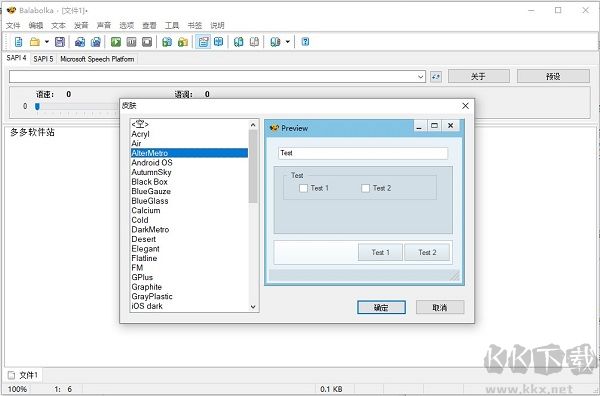Viewport: 600px width, 396px height.
Task: Select the Android OS skin
Action: point(189,163)
